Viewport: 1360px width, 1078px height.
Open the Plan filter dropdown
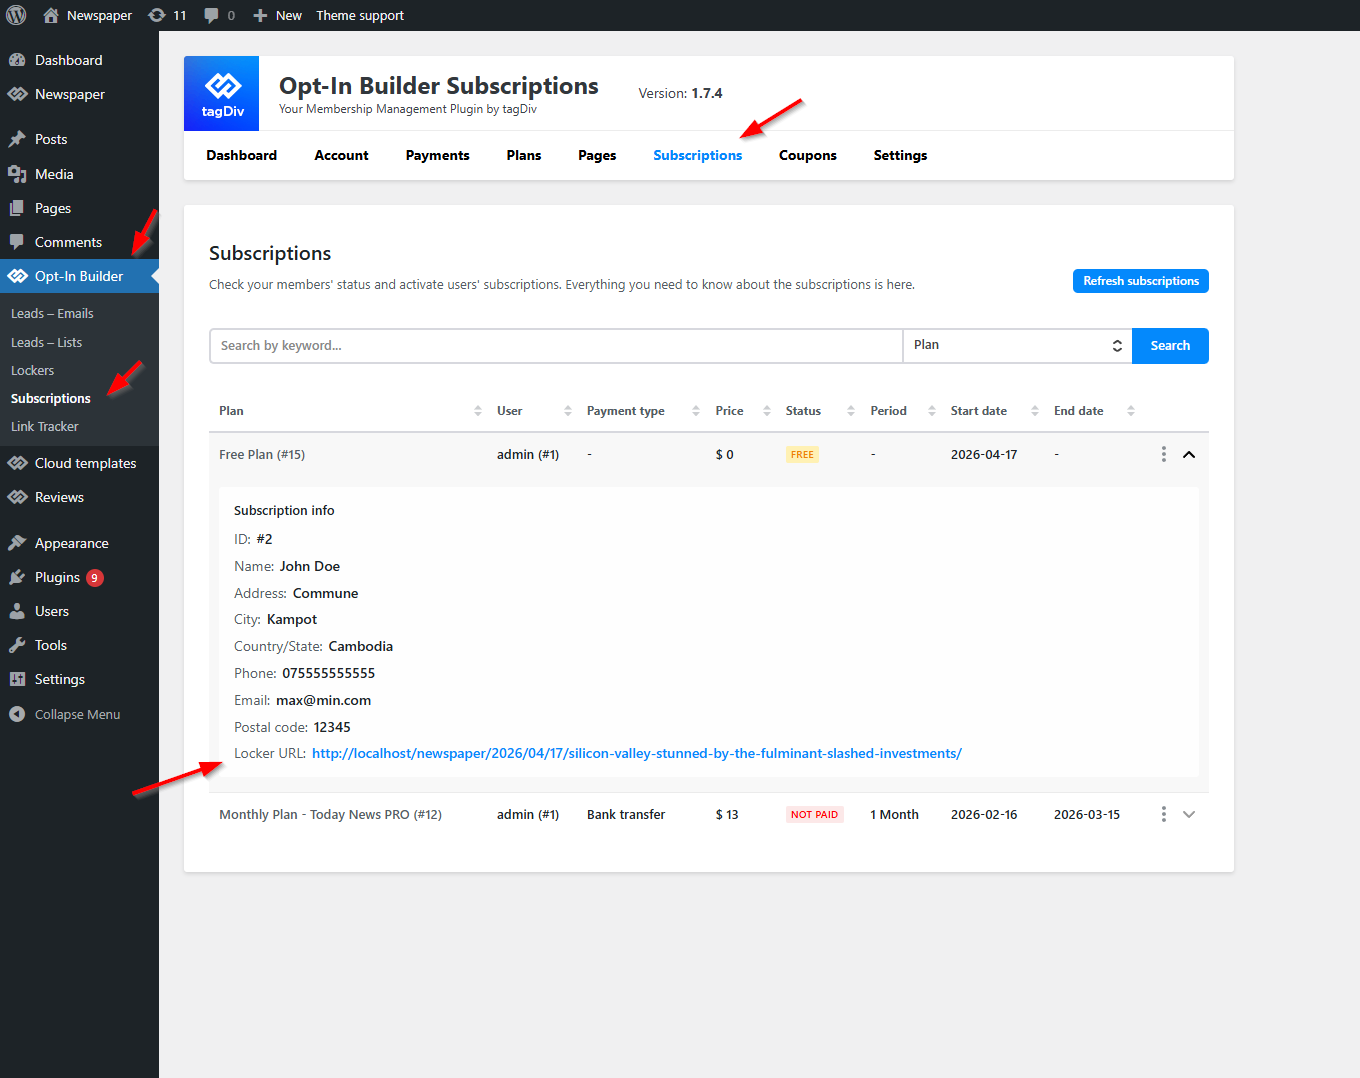[x=1016, y=346]
